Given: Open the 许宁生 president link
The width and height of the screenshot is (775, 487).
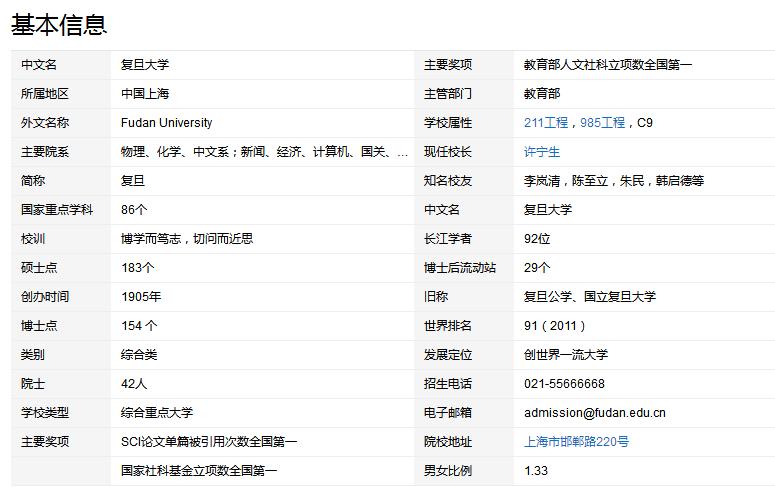Looking at the screenshot, I should (542, 152).
